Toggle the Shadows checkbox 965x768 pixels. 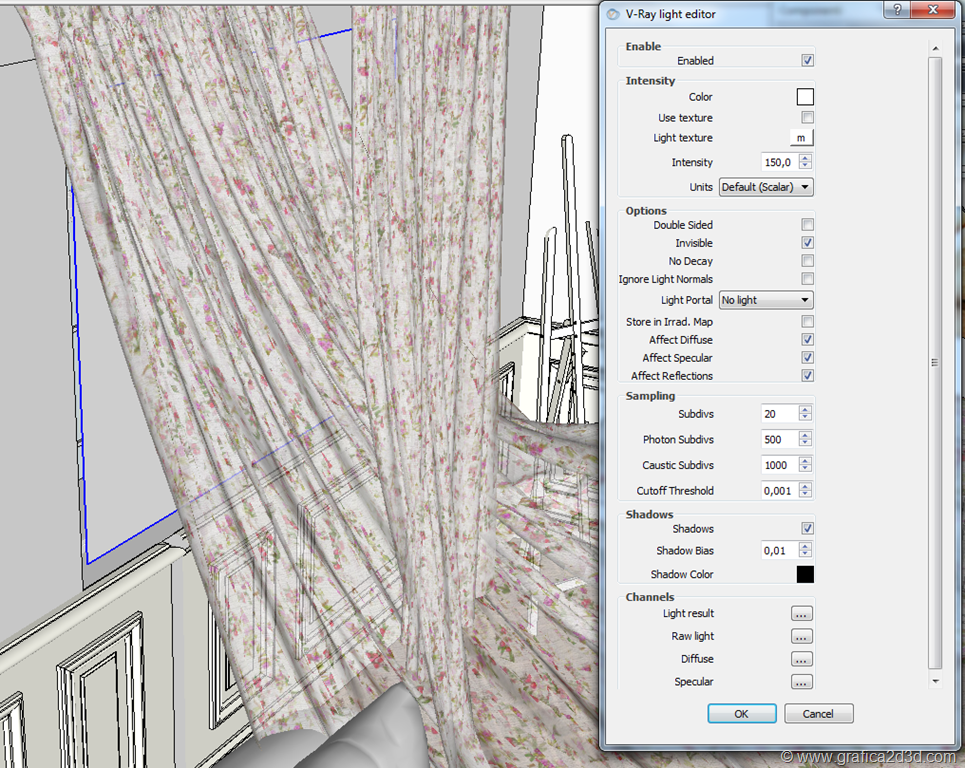click(808, 529)
